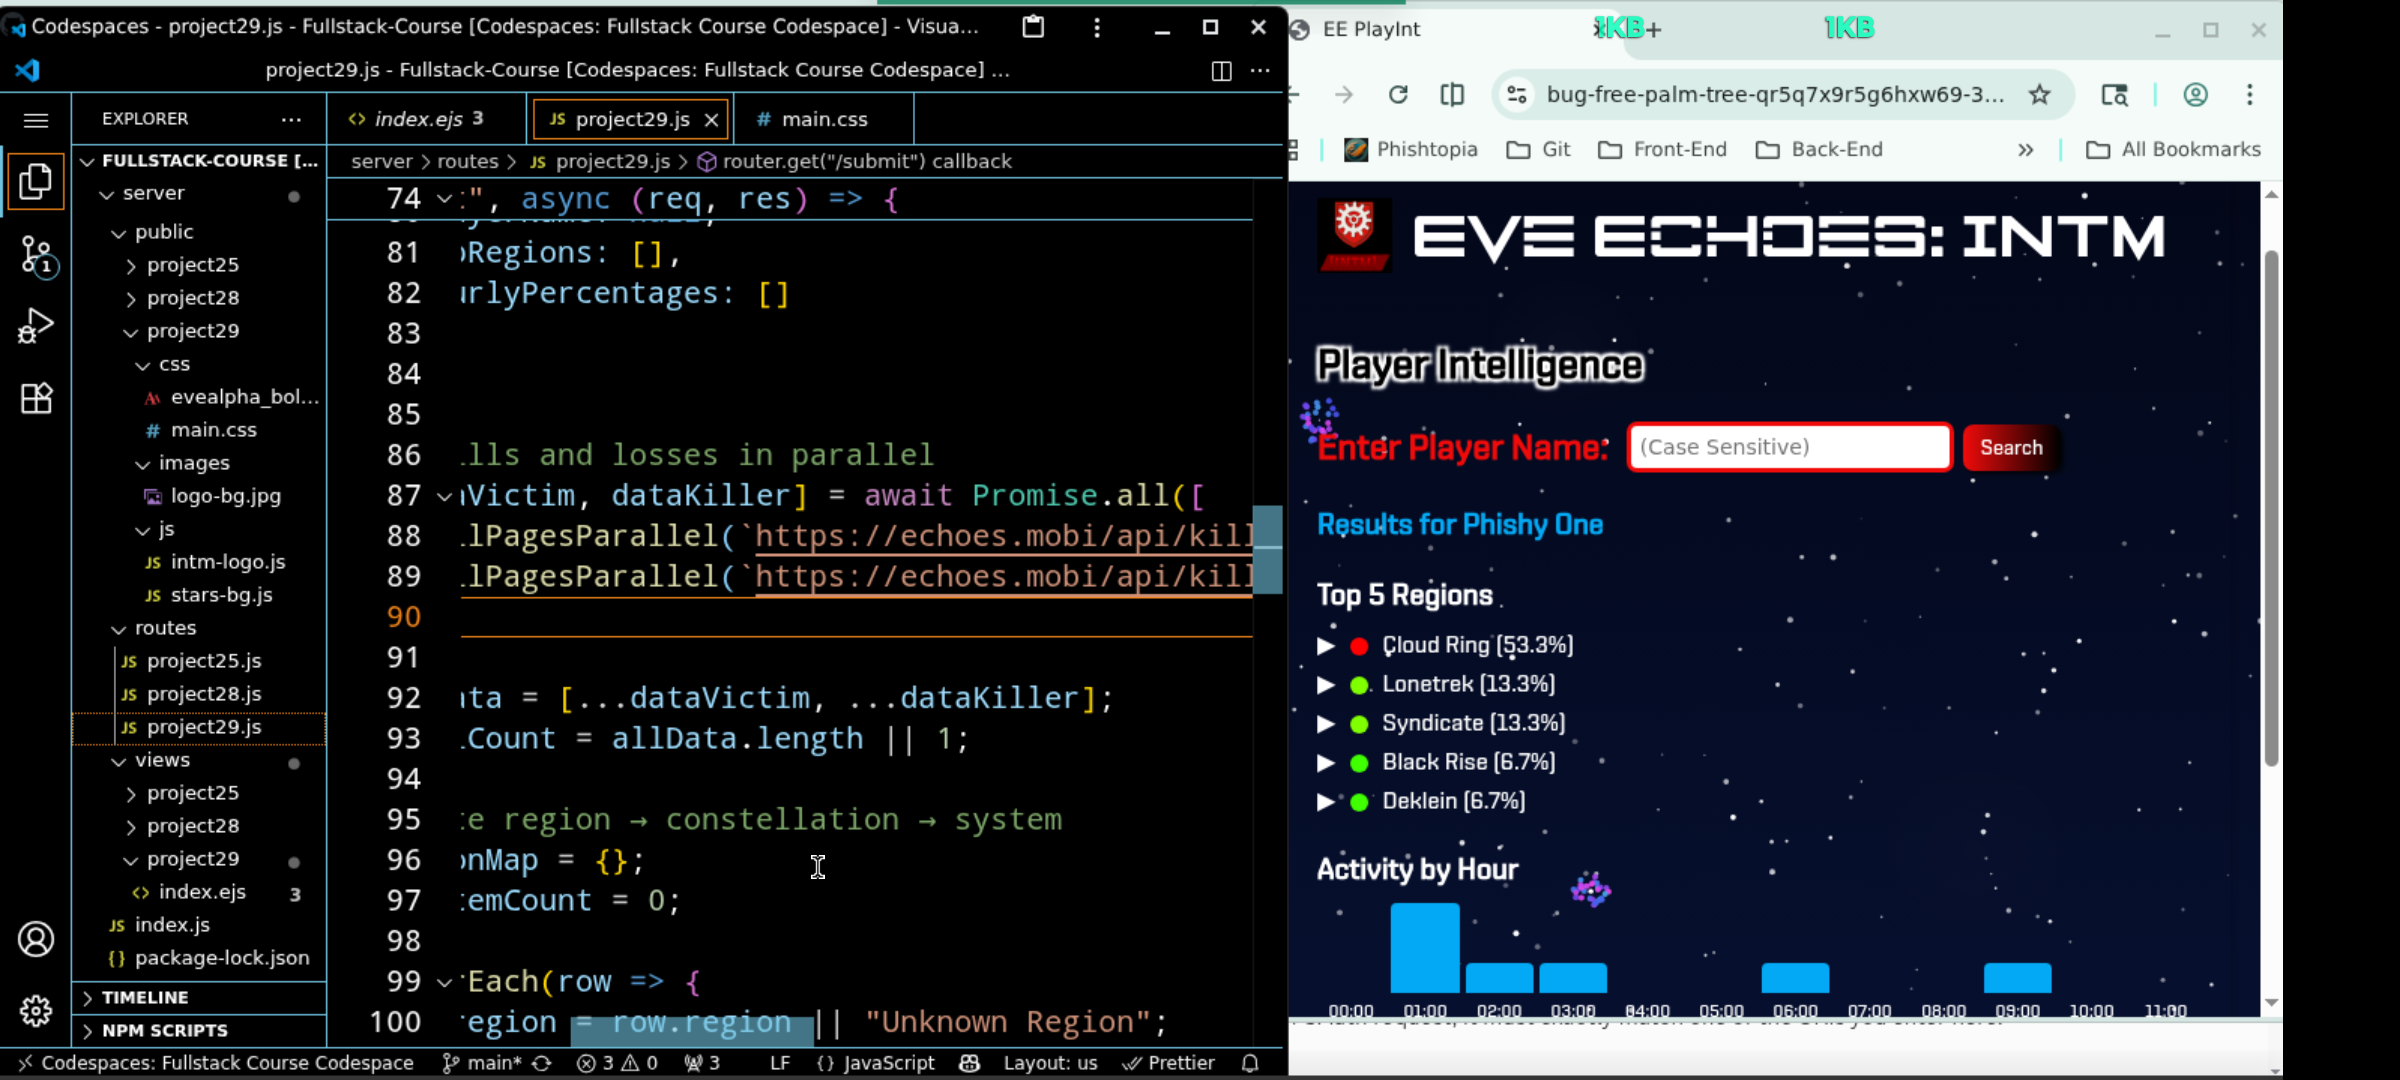This screenshot has width=2400, height=1080.
Task: Open the Extensions view
Action: tap(36, 397)
